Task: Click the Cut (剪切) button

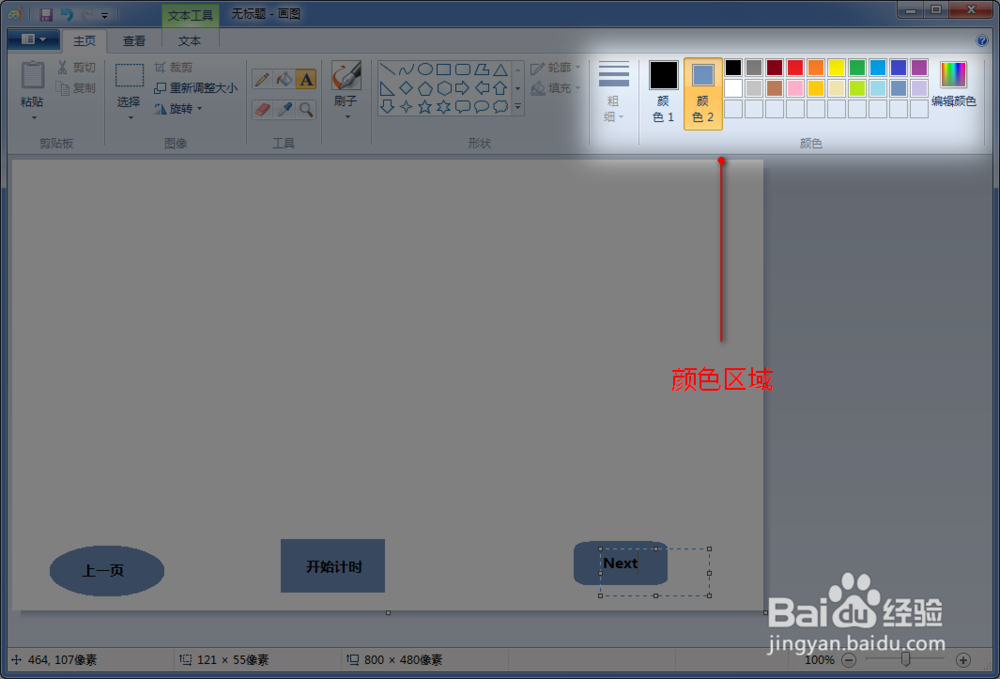Action: [77, 67]
